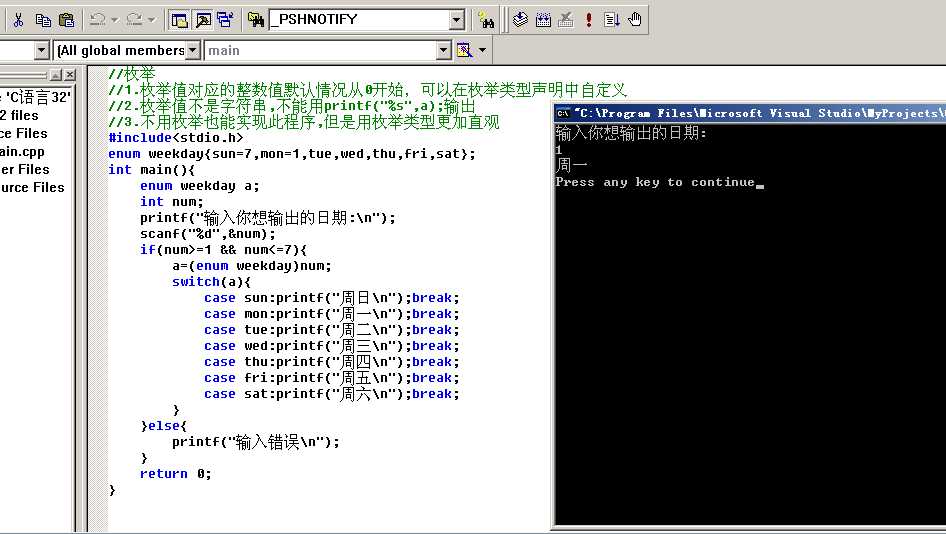
Task: Click the Stop Build icon
Action: click(x=566, y=20)
